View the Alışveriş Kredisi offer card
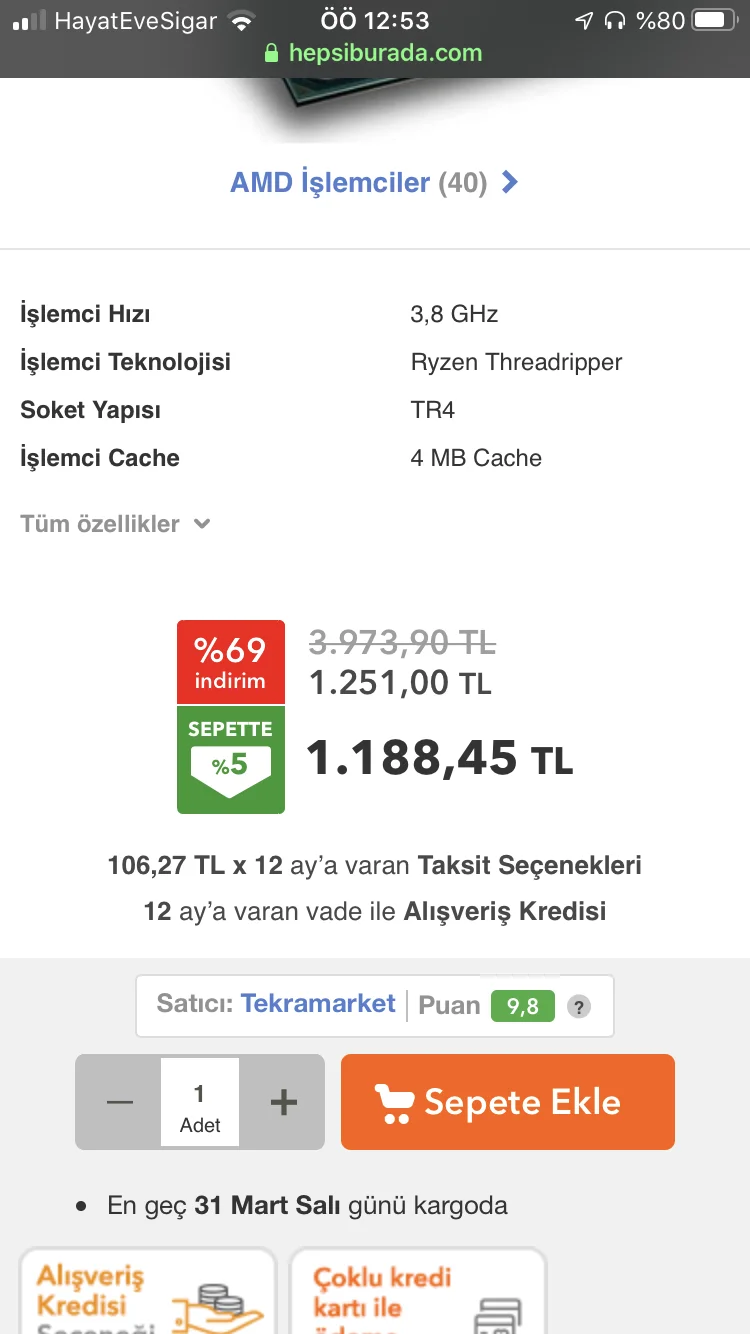This screenshot has height=1334, width=750. [147, 1295]
